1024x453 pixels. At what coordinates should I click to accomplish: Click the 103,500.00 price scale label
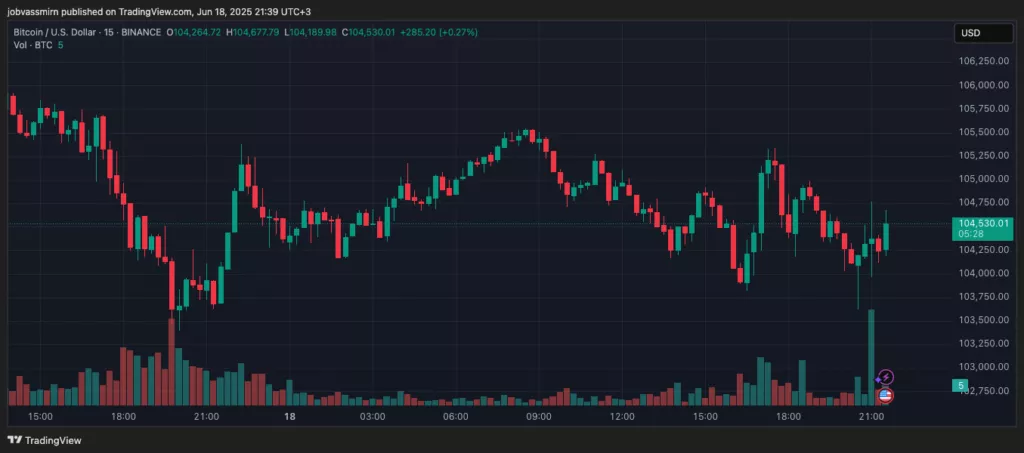pos(985,320)
